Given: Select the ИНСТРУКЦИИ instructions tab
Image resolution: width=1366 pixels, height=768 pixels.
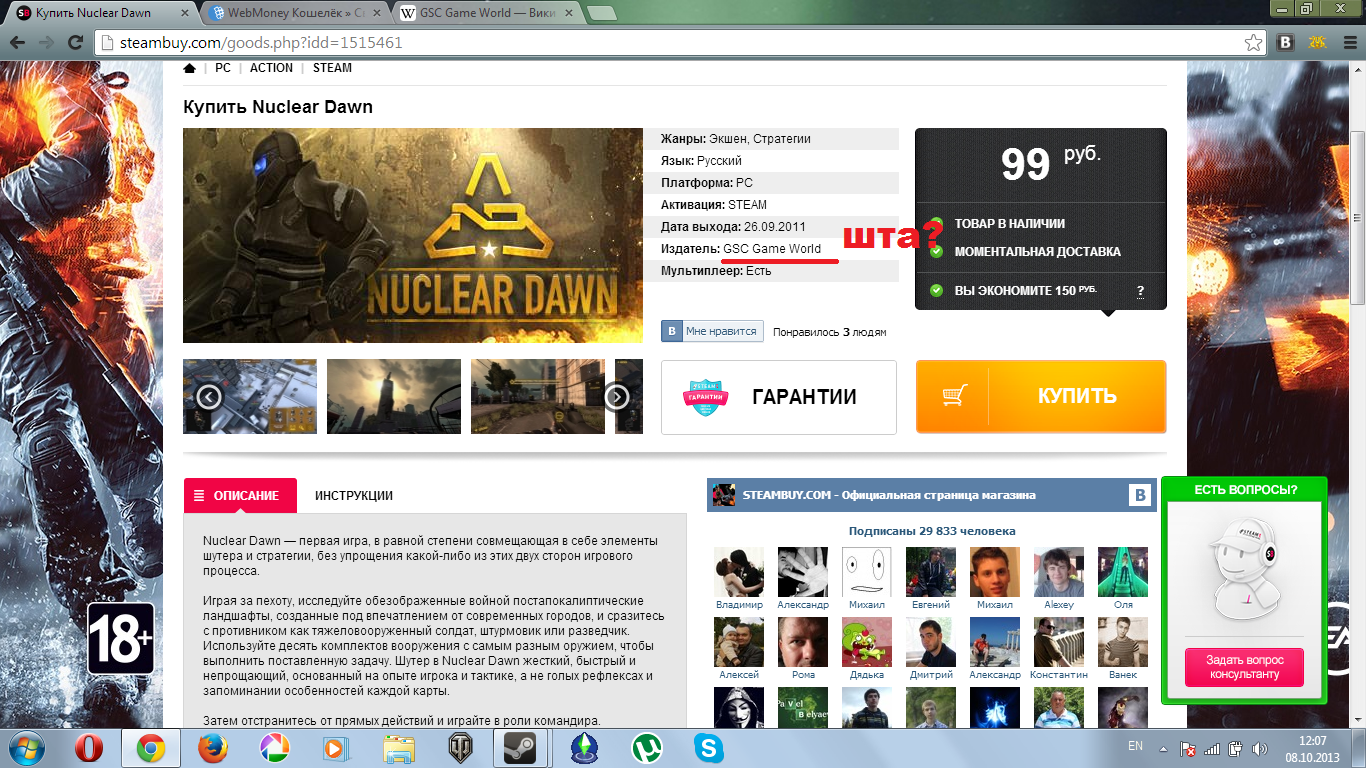Looking at the screenshot, I should tap(354, 495).
